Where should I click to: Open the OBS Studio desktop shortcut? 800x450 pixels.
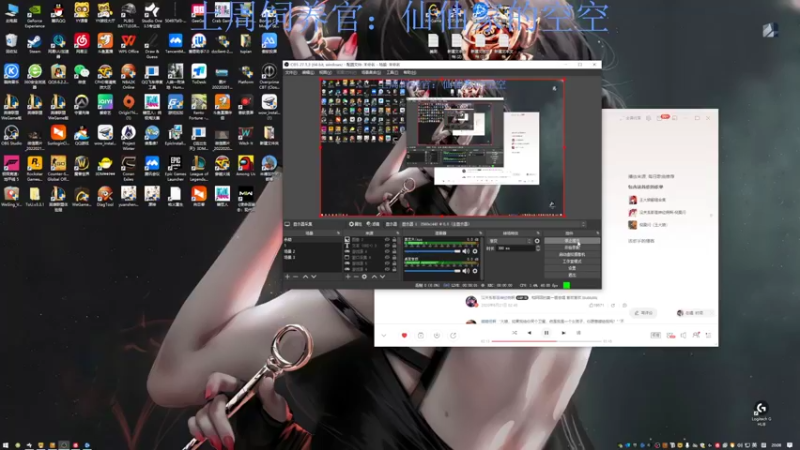[x=11, y=136]
